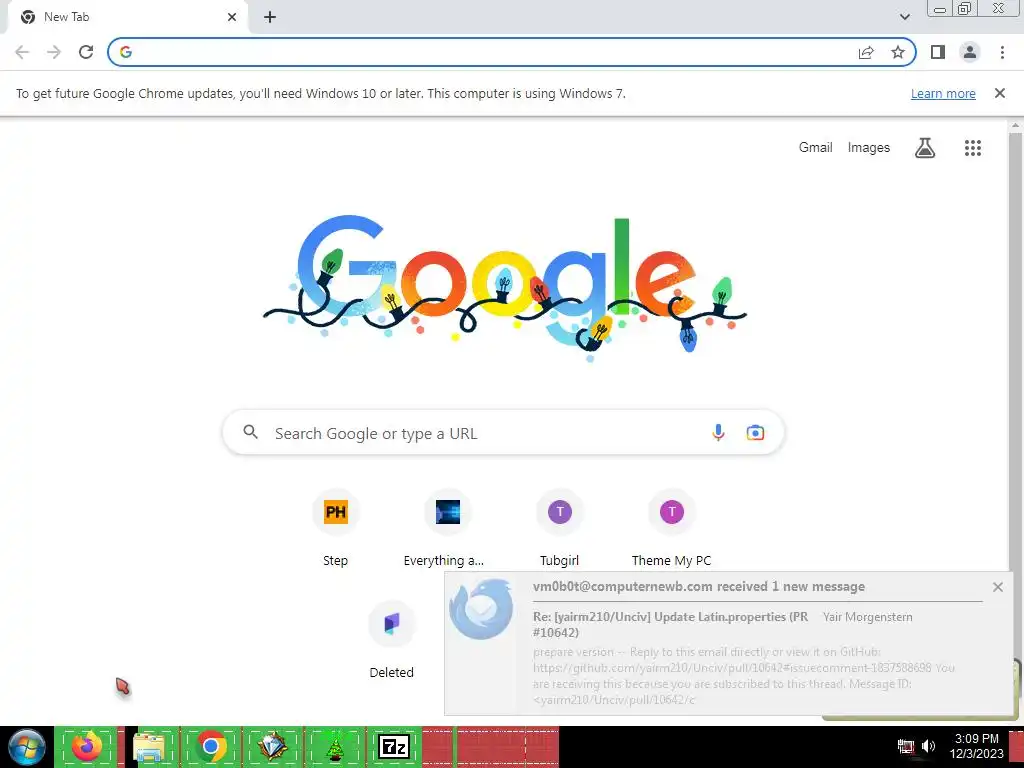This screenshot has width=1024, height=768.
Task: Open the Christmas tree taskbar app
Action: (x=335, y=746)
